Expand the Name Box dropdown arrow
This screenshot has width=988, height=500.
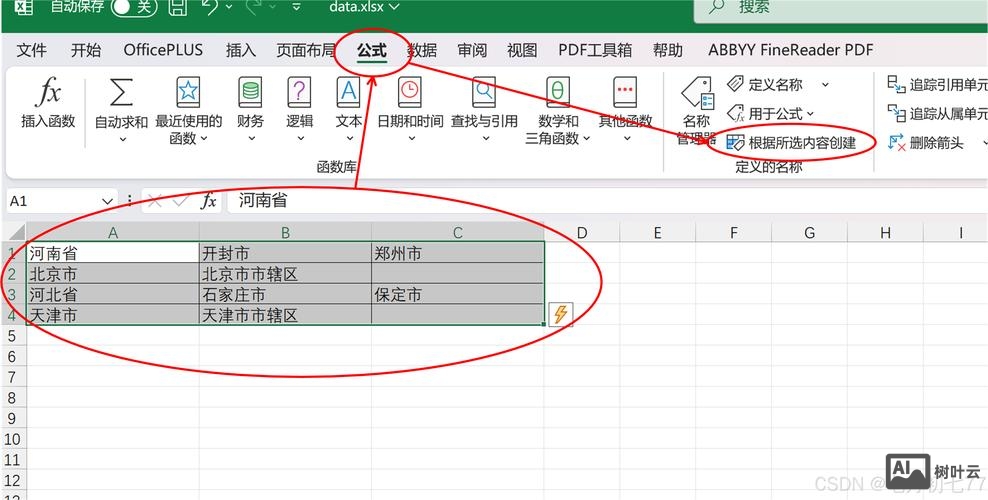click(107, 202)
